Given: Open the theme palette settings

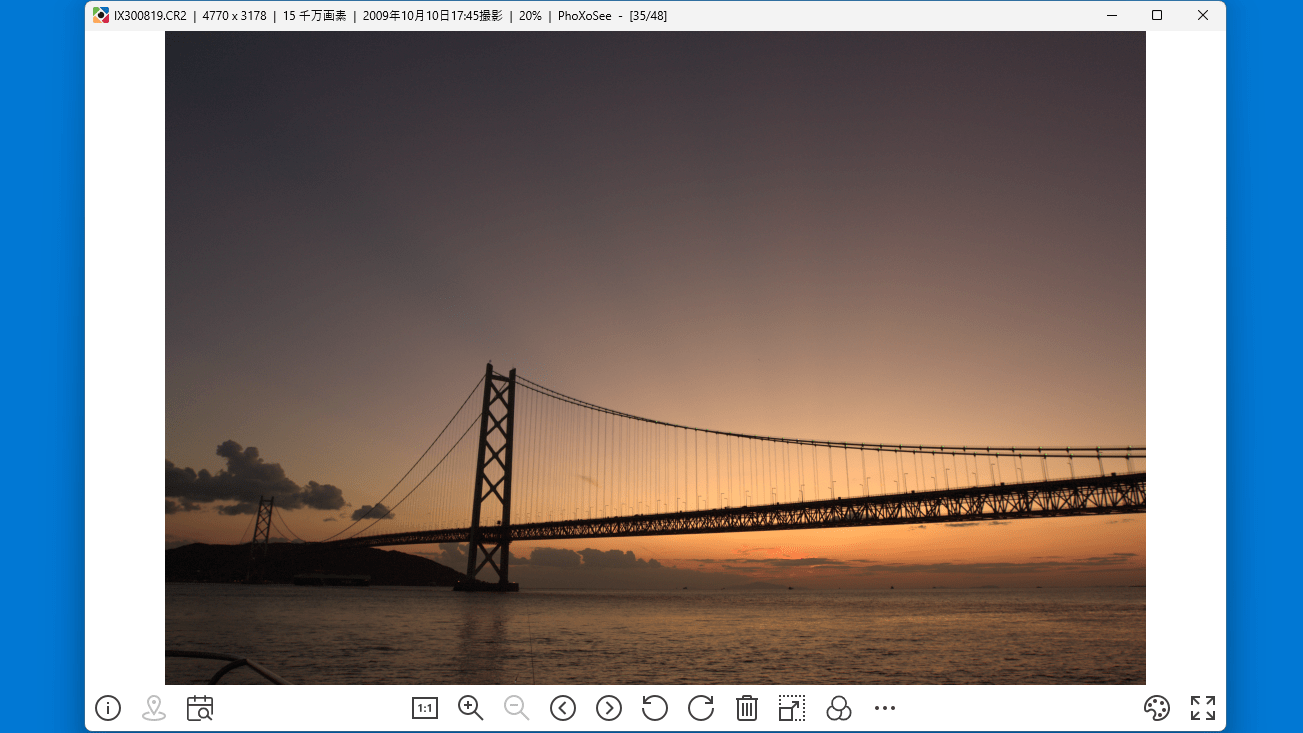Looking at the screenshot, I should coord(1156,708).
